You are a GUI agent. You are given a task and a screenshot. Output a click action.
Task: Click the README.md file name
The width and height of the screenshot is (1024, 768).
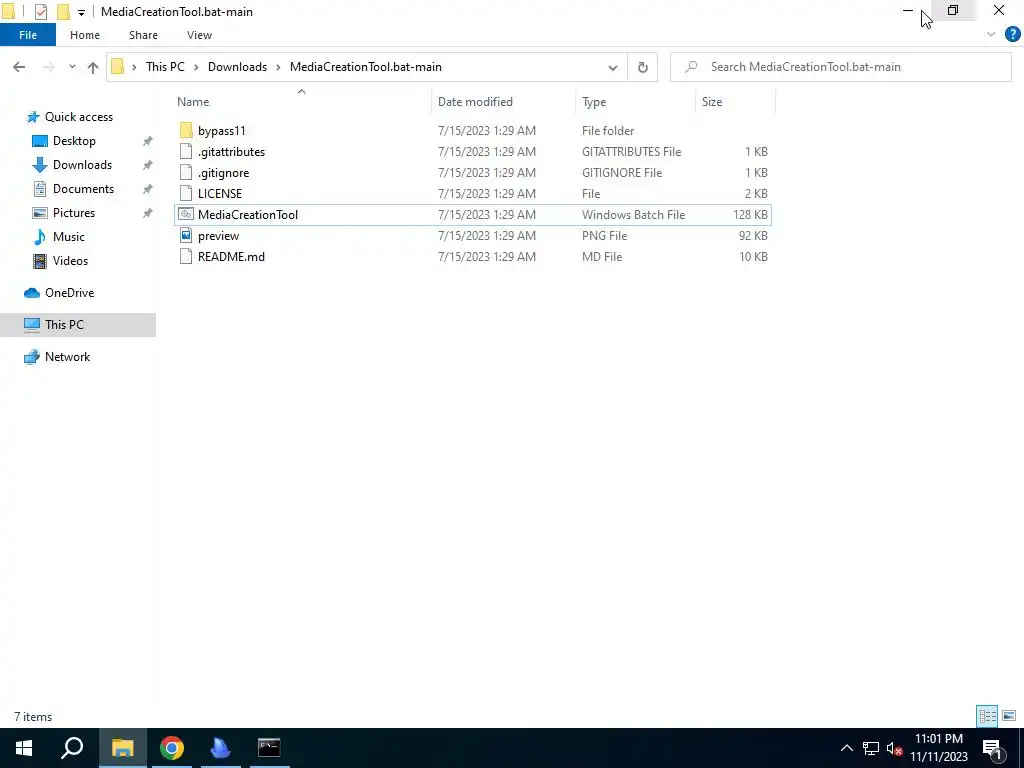coord(231,257)
